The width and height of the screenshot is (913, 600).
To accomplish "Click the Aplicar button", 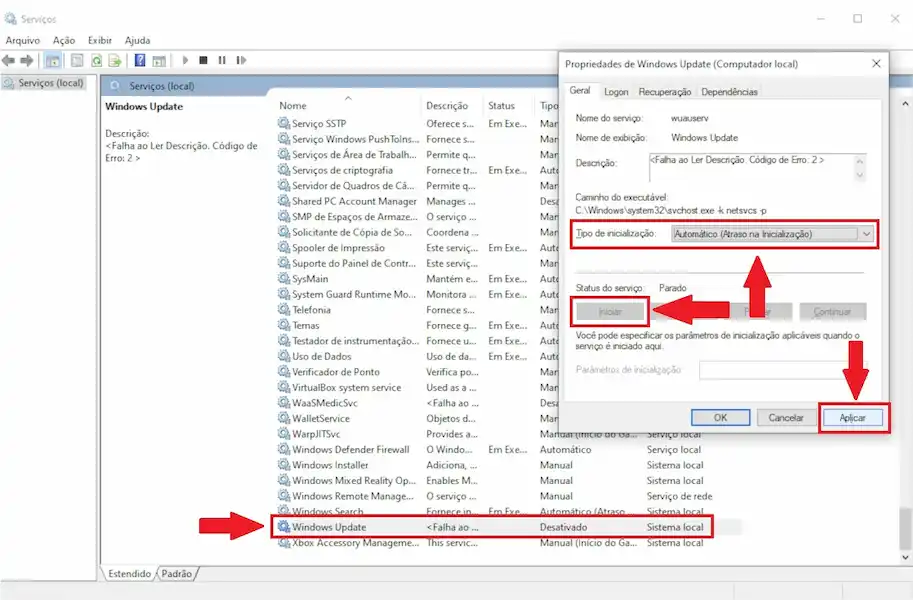I will pos(852,418).
